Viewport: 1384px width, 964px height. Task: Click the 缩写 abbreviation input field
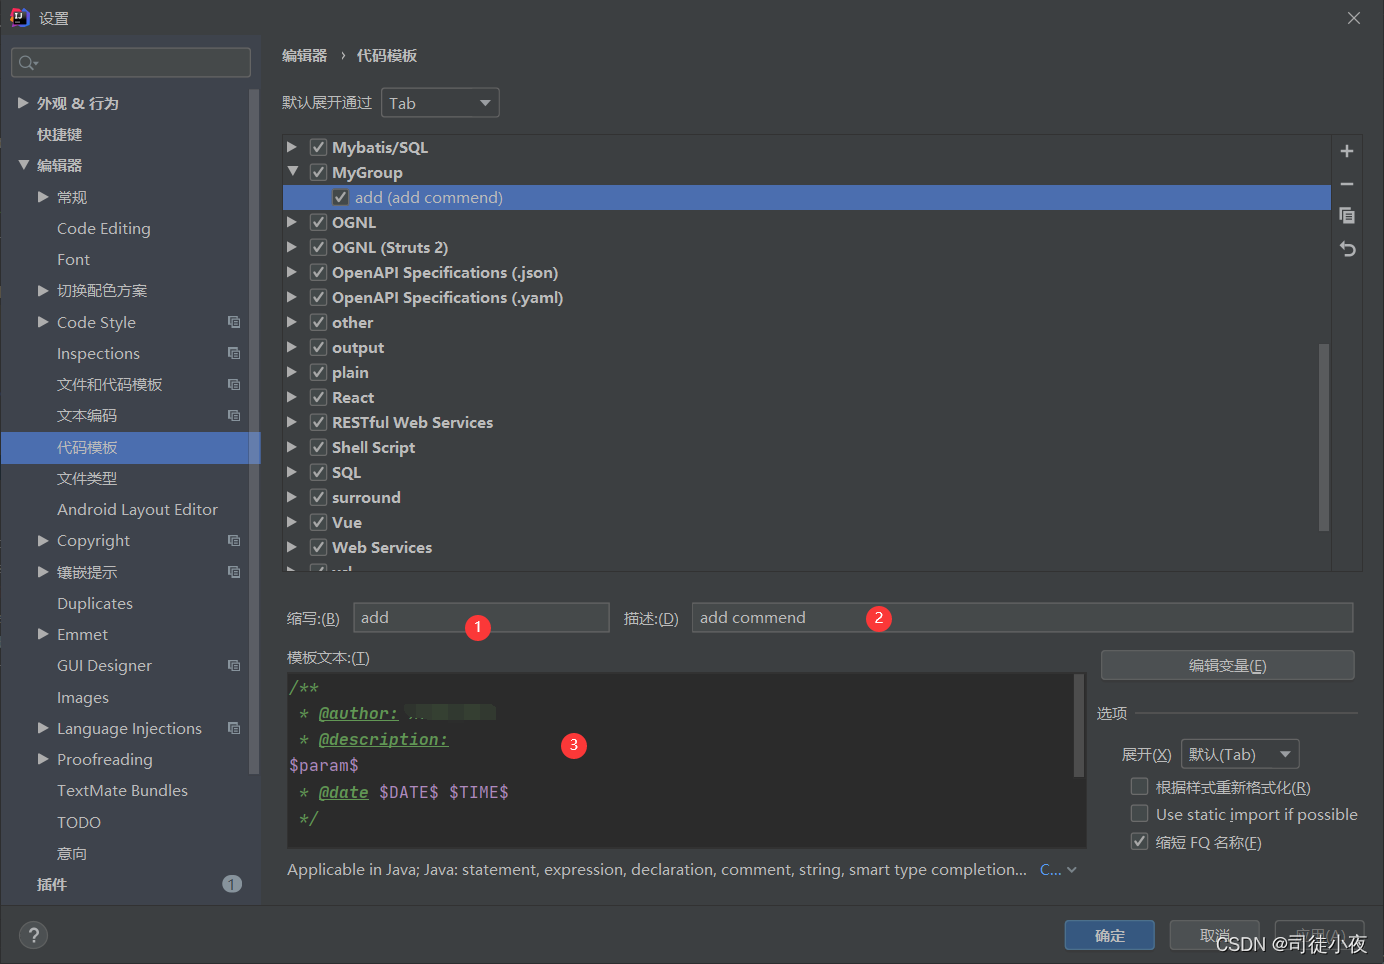click(481, 617)
